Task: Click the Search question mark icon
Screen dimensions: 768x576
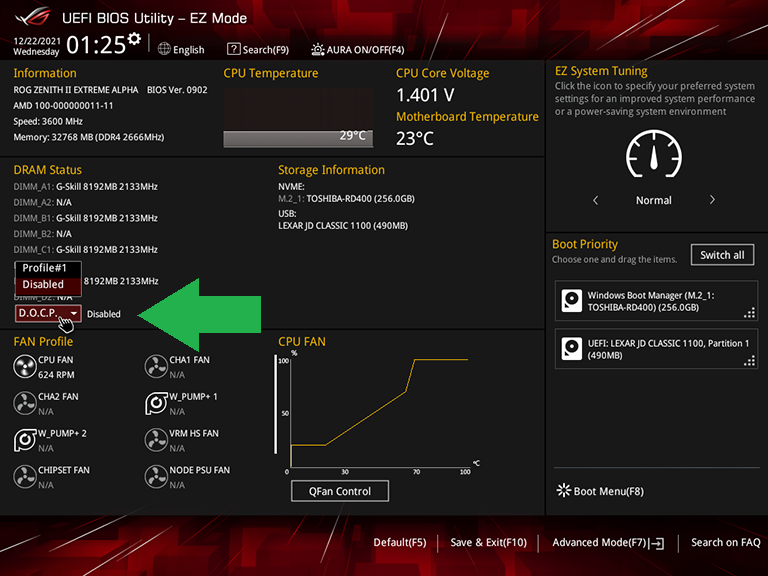Action: 234,49
